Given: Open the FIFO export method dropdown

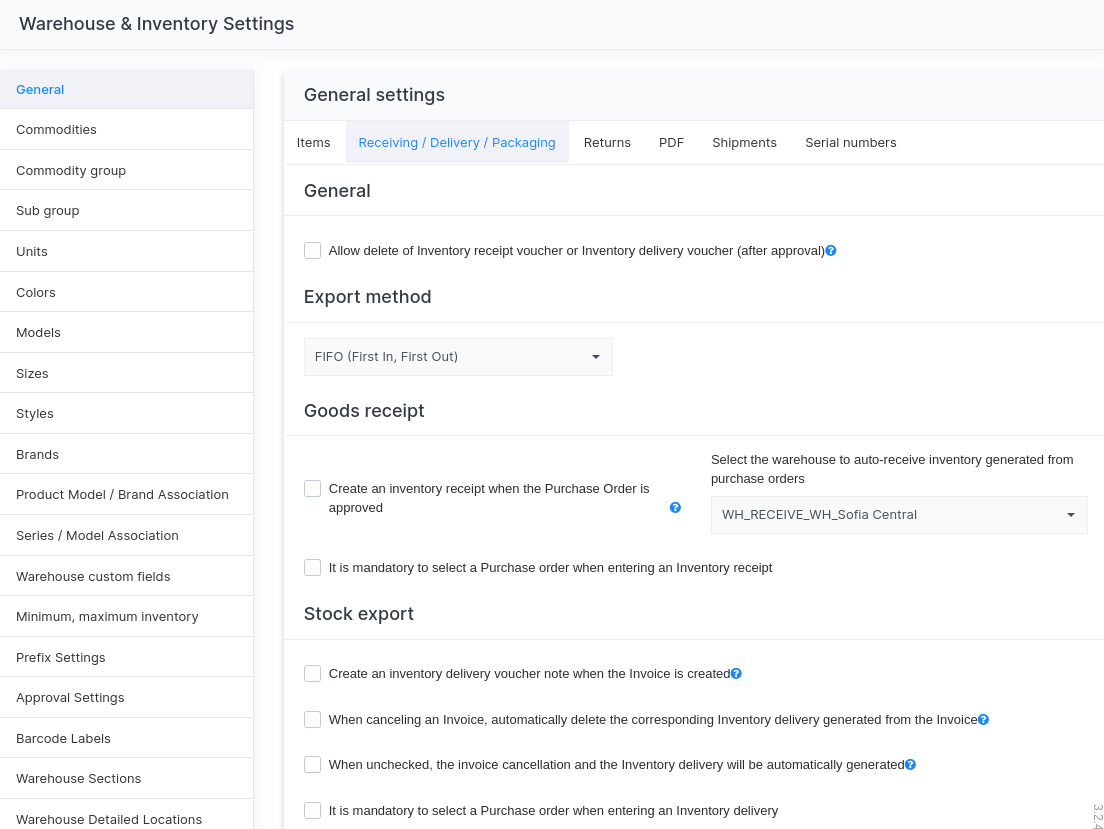Looking at the screenshot, I should point(458,357).
